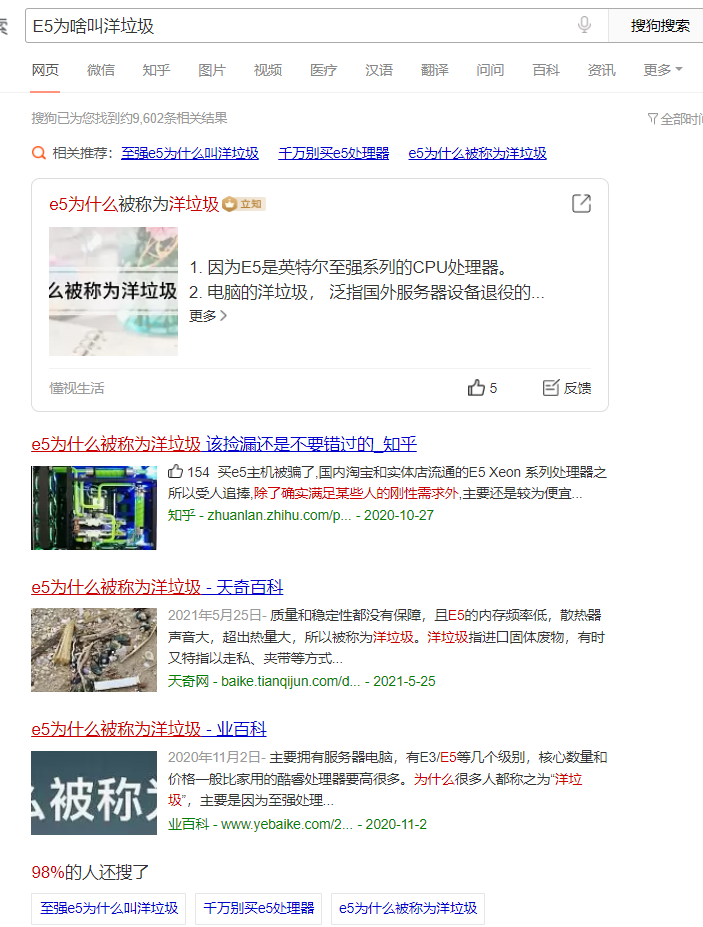The image size is (703, 927).
Task: Open the share icon on featured card
Action: coord(581,203)
